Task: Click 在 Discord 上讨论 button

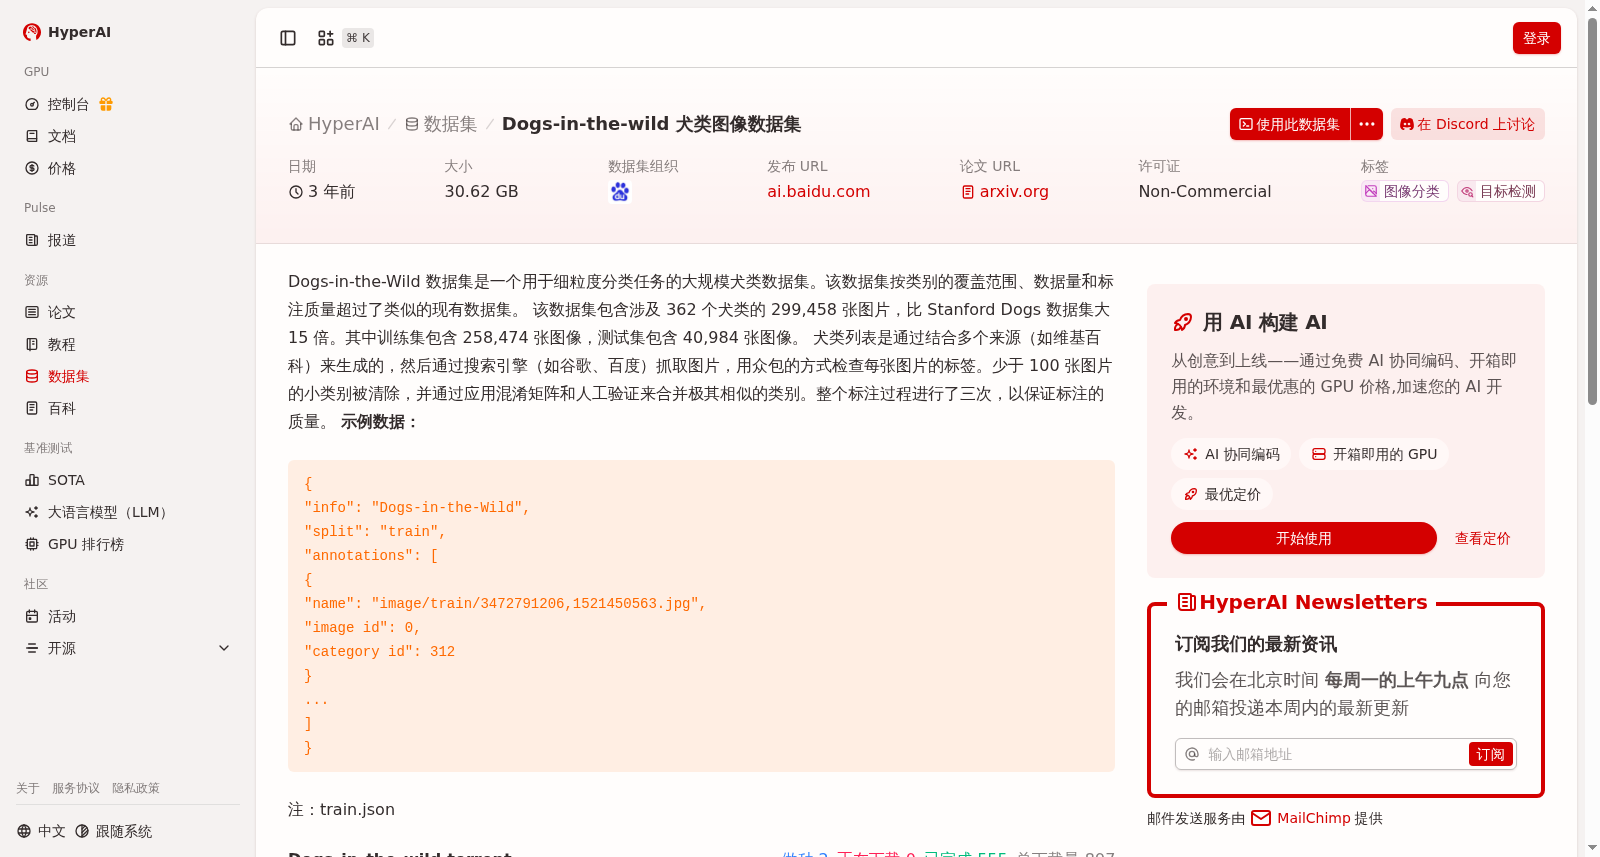Action: coord(1467,124)
